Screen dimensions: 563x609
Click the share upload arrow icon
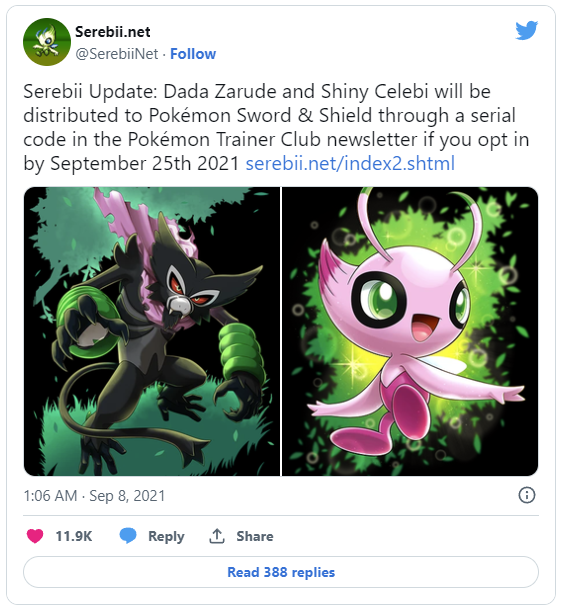click(x=217, y=536)
